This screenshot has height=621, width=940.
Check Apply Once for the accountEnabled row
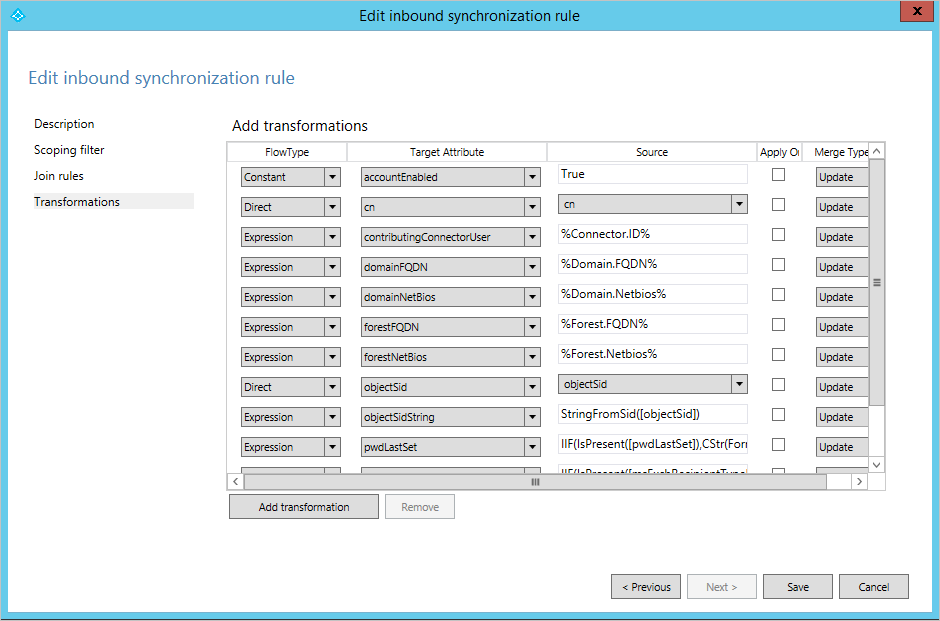coord(778,174)
